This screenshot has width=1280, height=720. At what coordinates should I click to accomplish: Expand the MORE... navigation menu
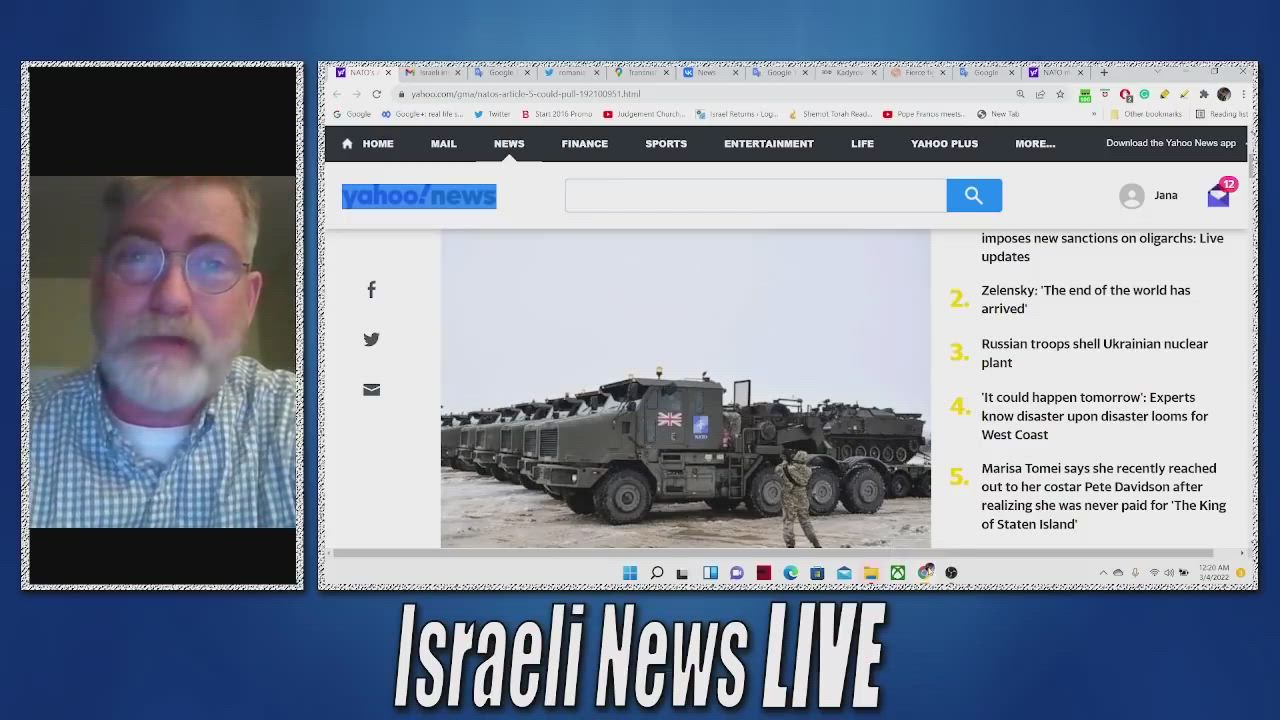click(1035, 144)
